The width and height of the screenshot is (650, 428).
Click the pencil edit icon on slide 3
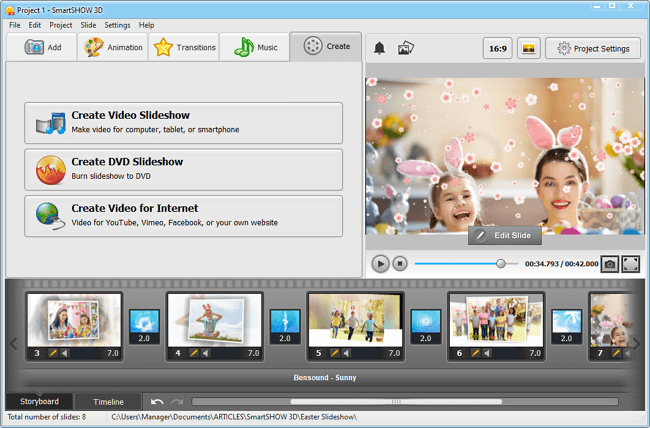[x=53, y=353]
